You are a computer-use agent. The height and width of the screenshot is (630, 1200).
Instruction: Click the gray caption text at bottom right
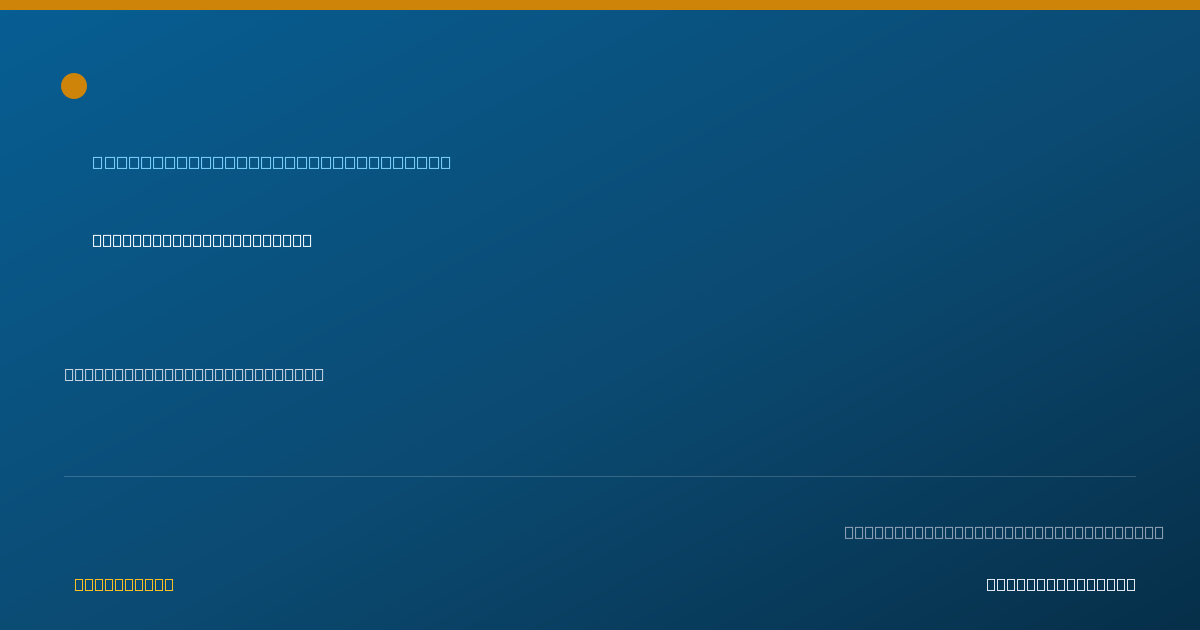1004,532
